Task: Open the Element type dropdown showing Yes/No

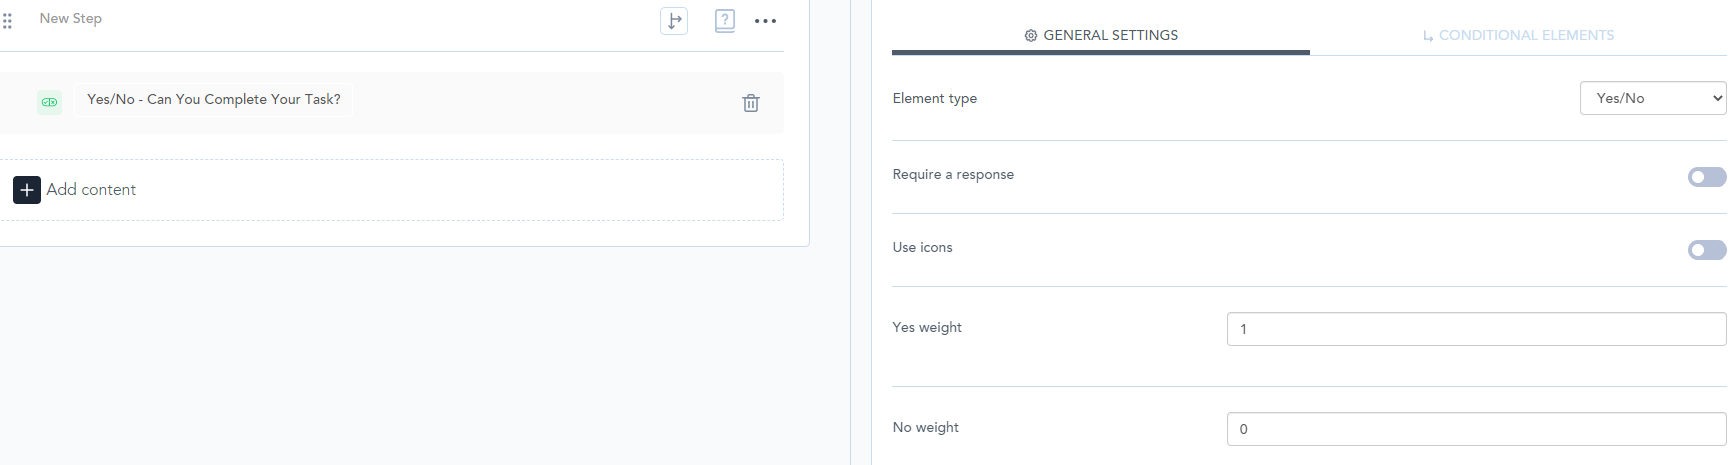Action: point(1652,98)
